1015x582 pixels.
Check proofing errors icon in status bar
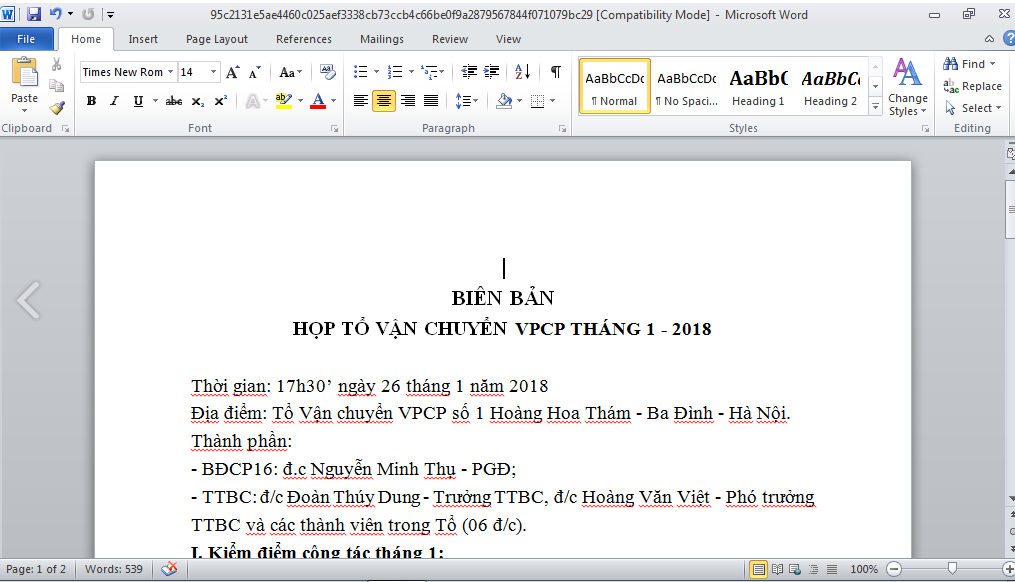tap(170, 569)
